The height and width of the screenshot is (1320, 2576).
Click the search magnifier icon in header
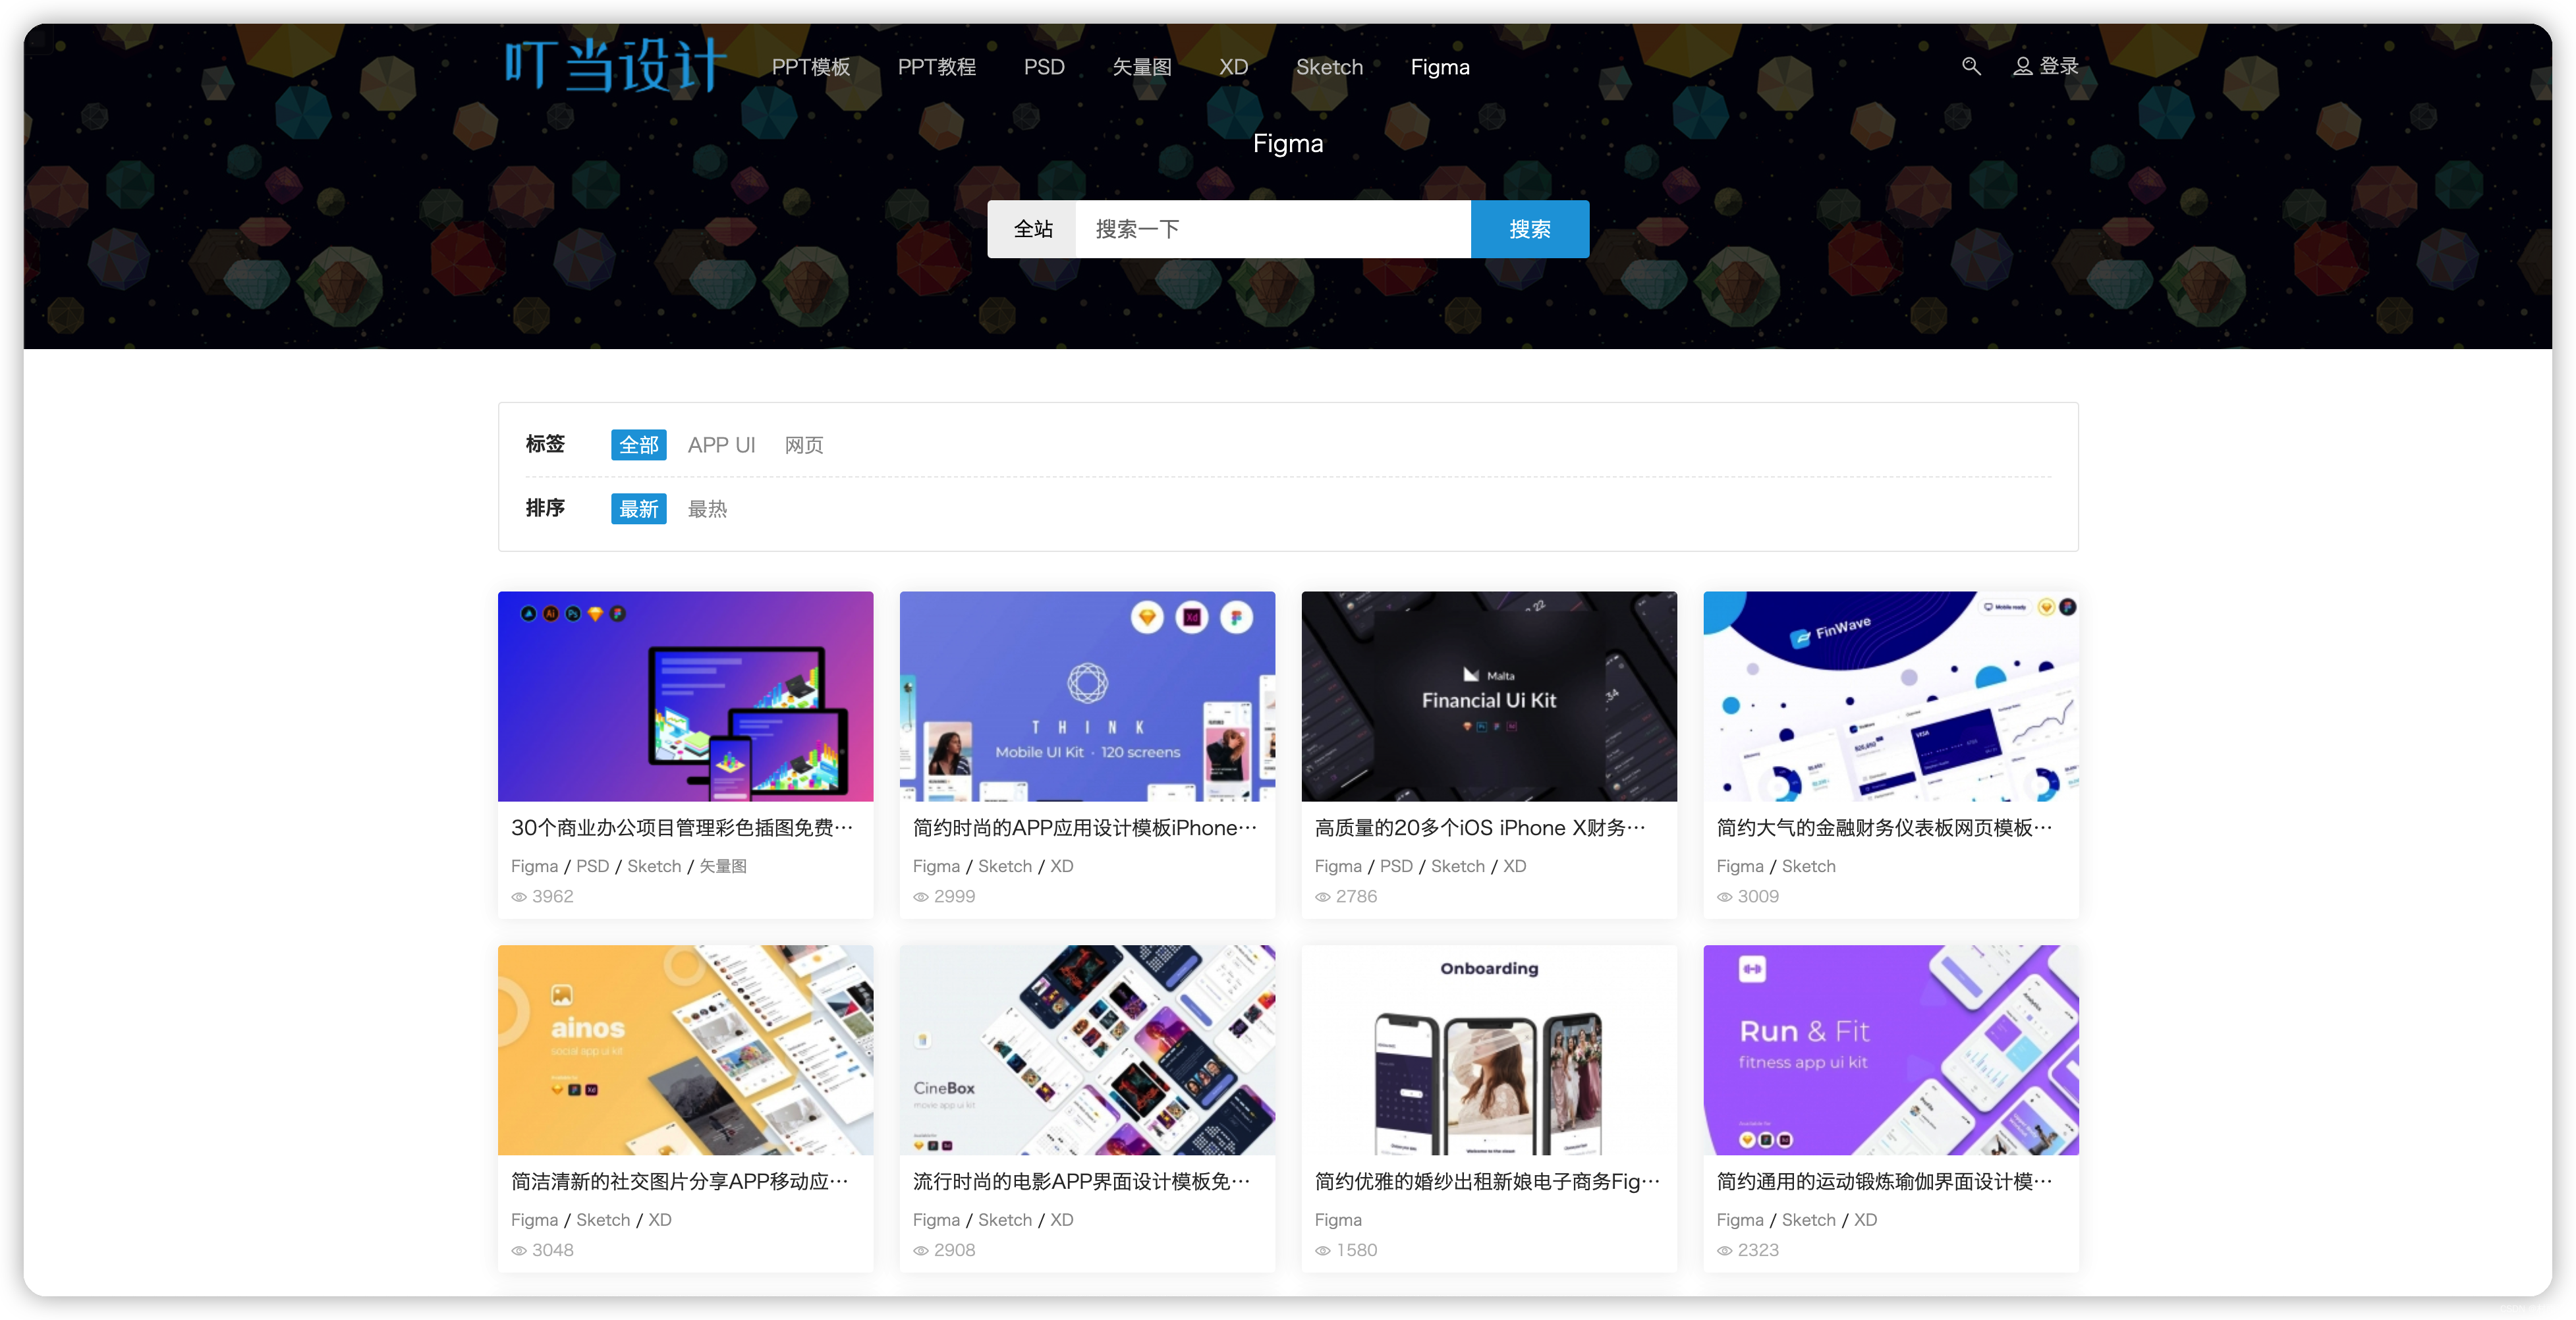(1971, 66)
